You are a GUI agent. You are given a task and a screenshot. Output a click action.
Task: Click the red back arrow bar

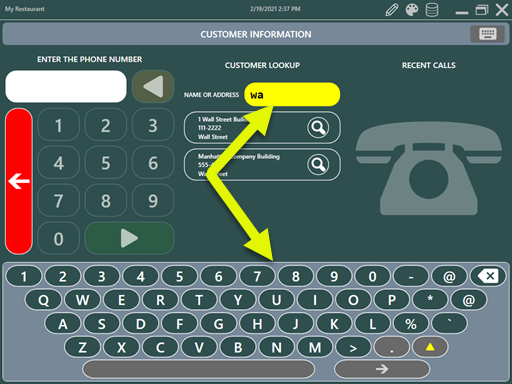19,181
